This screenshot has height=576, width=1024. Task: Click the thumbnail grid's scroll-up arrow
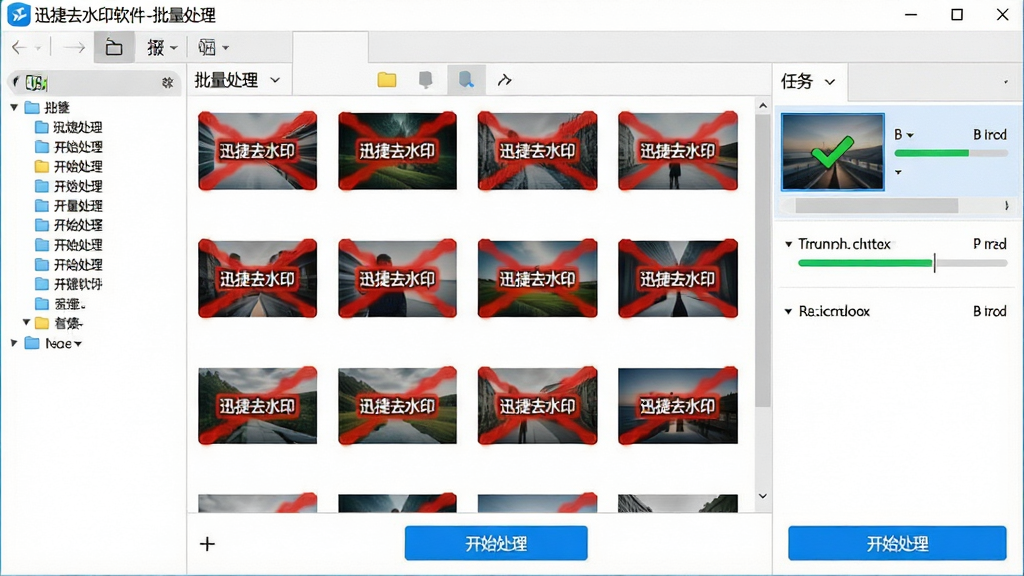click(762, 105)
